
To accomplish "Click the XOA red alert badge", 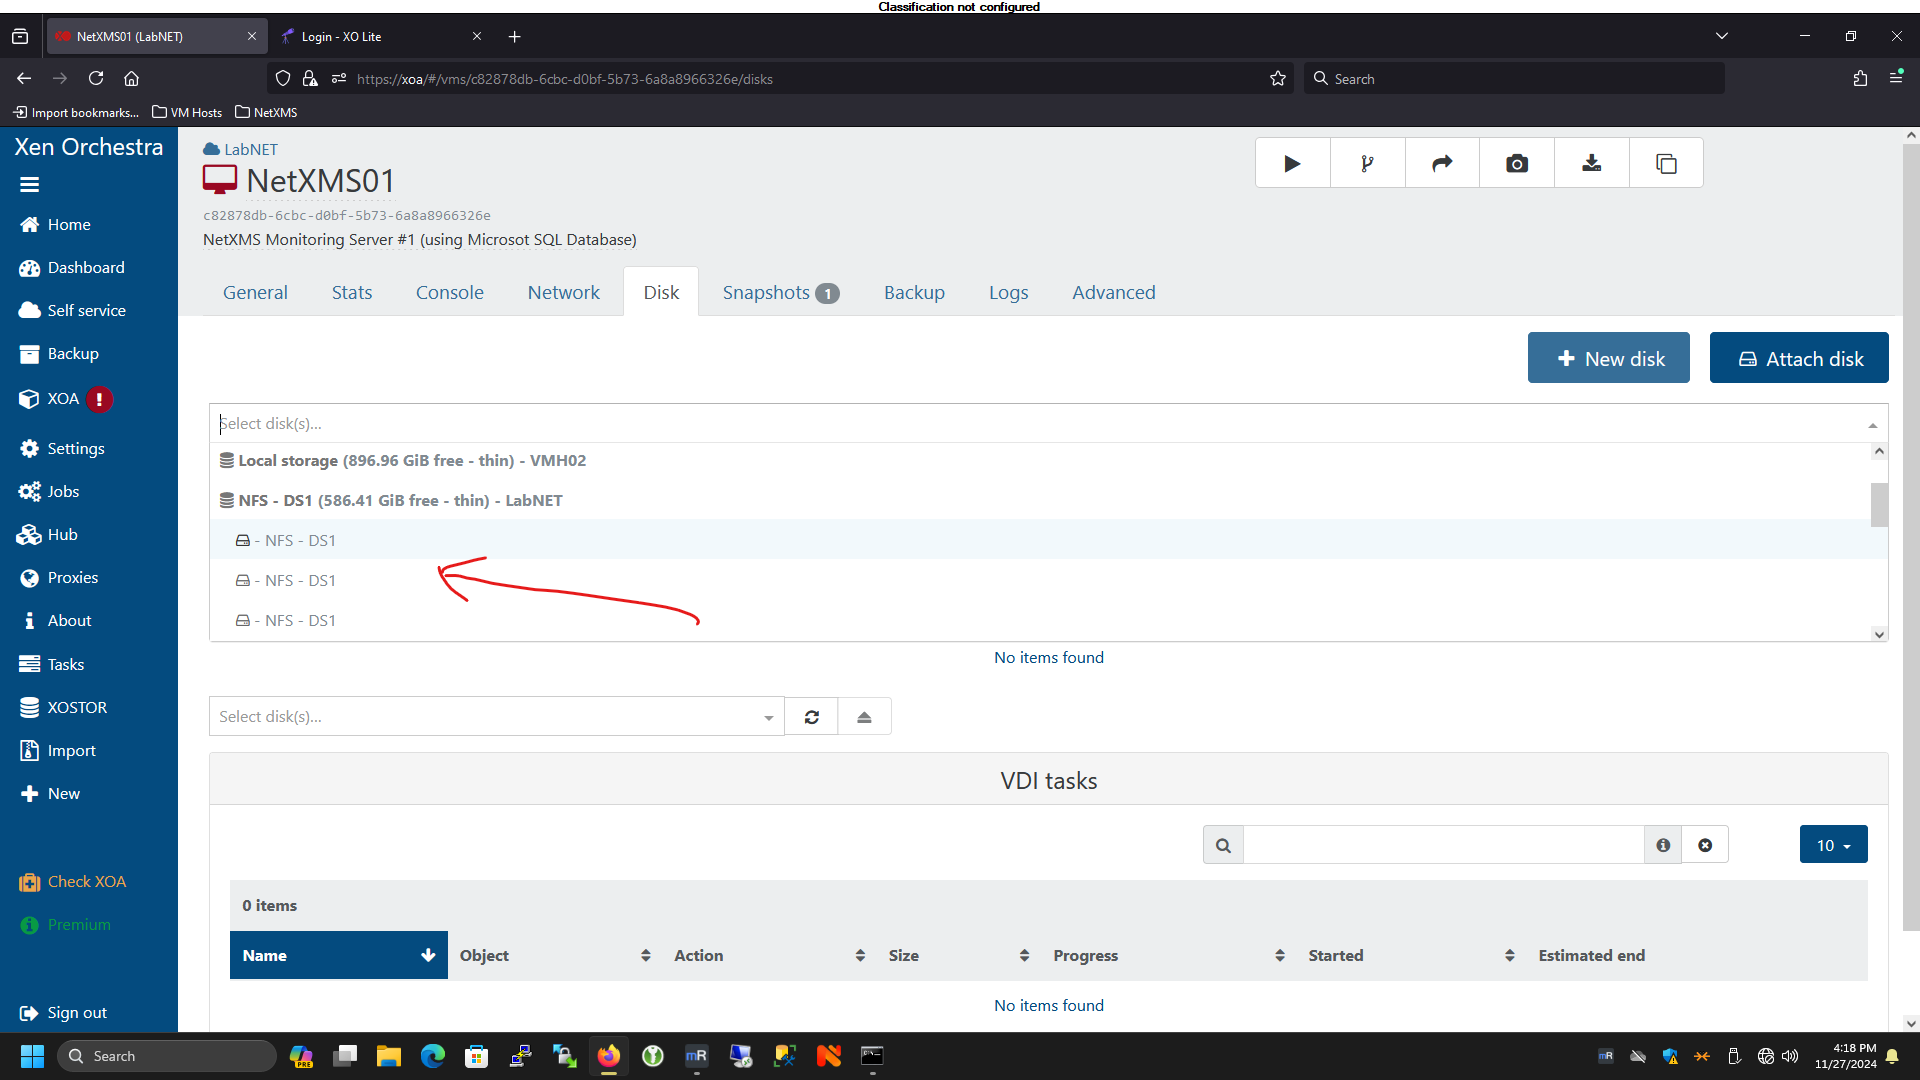I will tap(99, 399).
